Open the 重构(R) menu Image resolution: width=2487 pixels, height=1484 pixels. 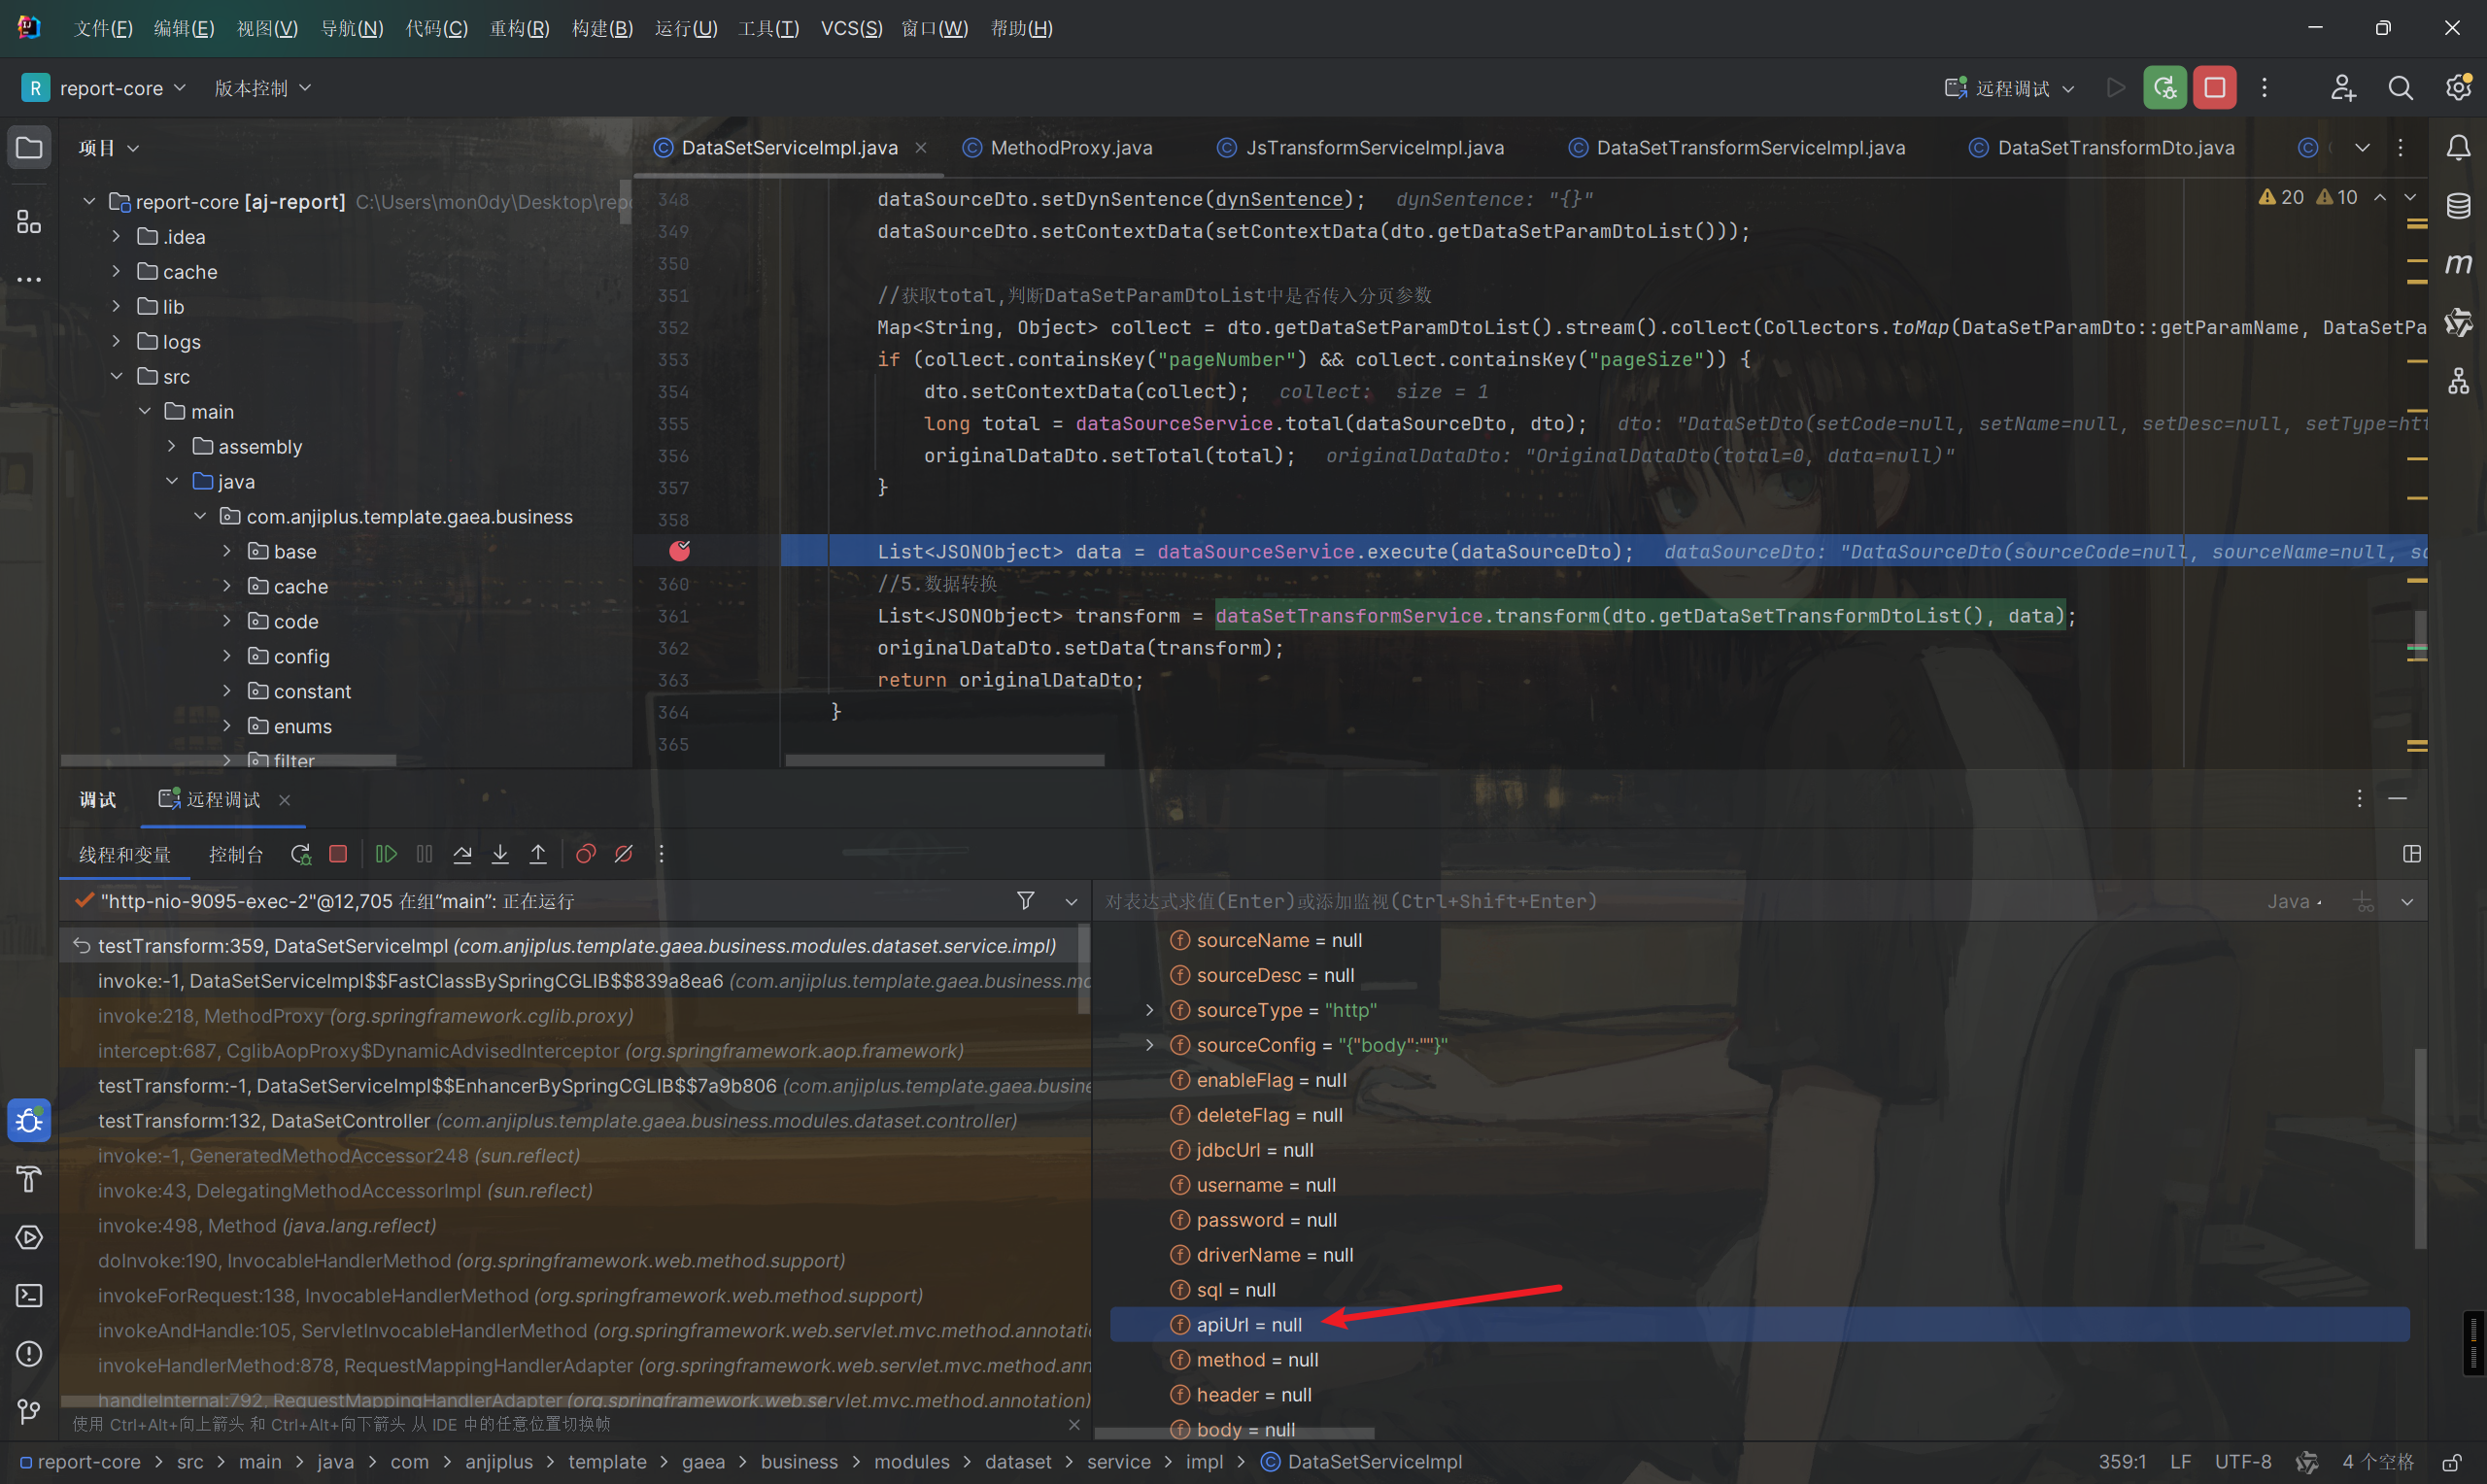pyautogui.click(x=519, y=28)
